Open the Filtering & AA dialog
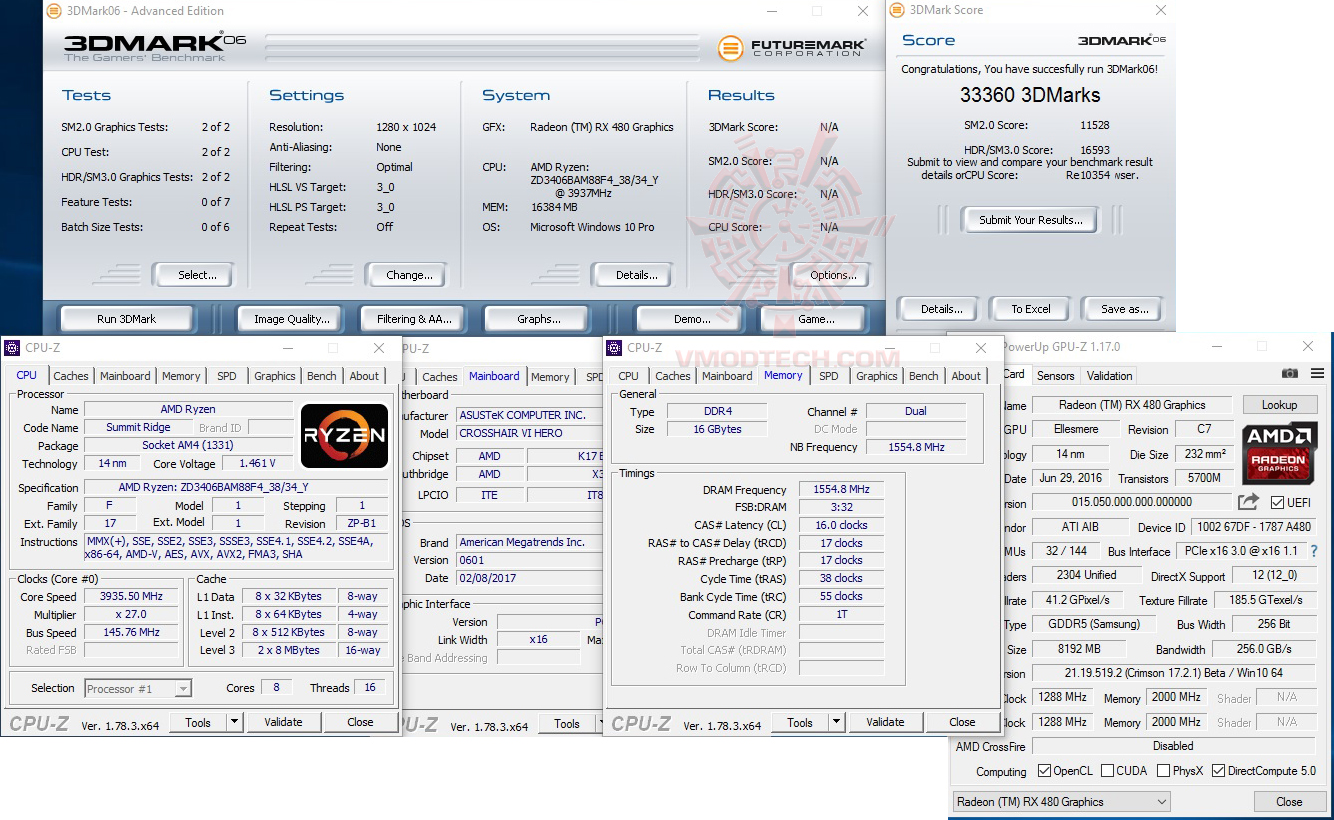 pyautogui.click(x=415, y=319)
